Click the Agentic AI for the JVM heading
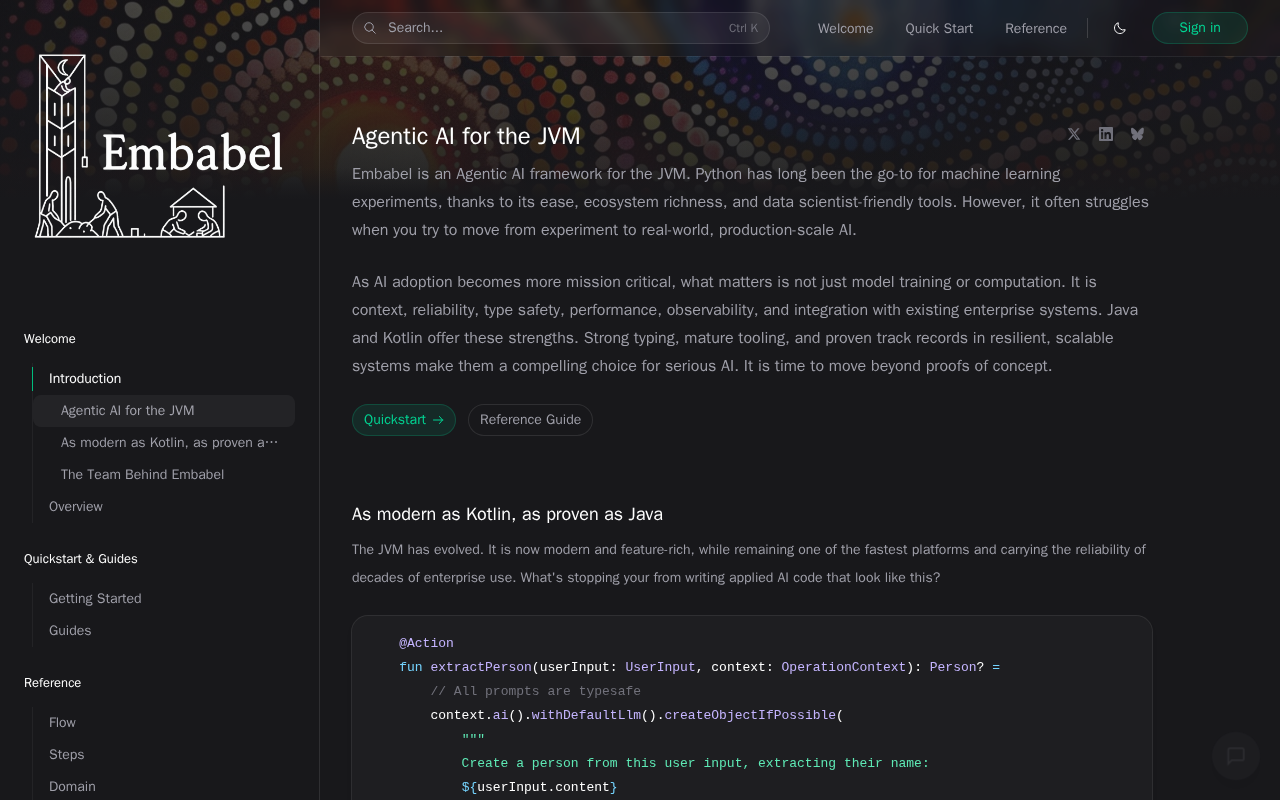The width and height of the screenshot is (1280, 800). (466, 135)
